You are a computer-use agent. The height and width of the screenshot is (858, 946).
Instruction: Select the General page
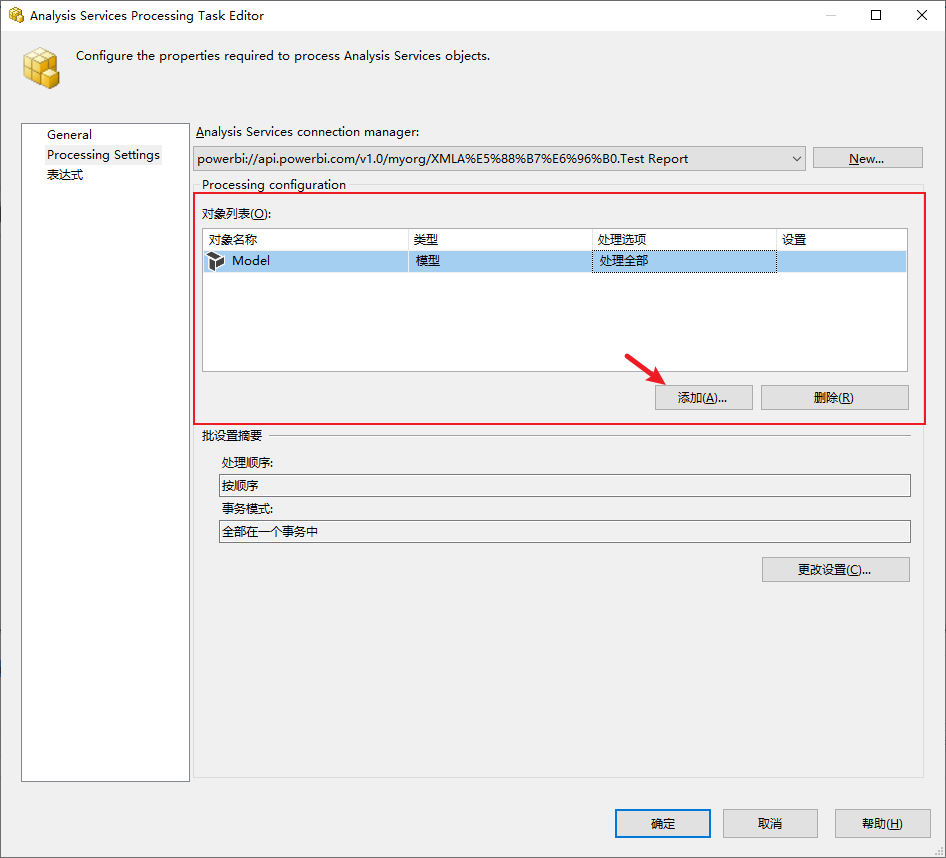coord(69,135)
